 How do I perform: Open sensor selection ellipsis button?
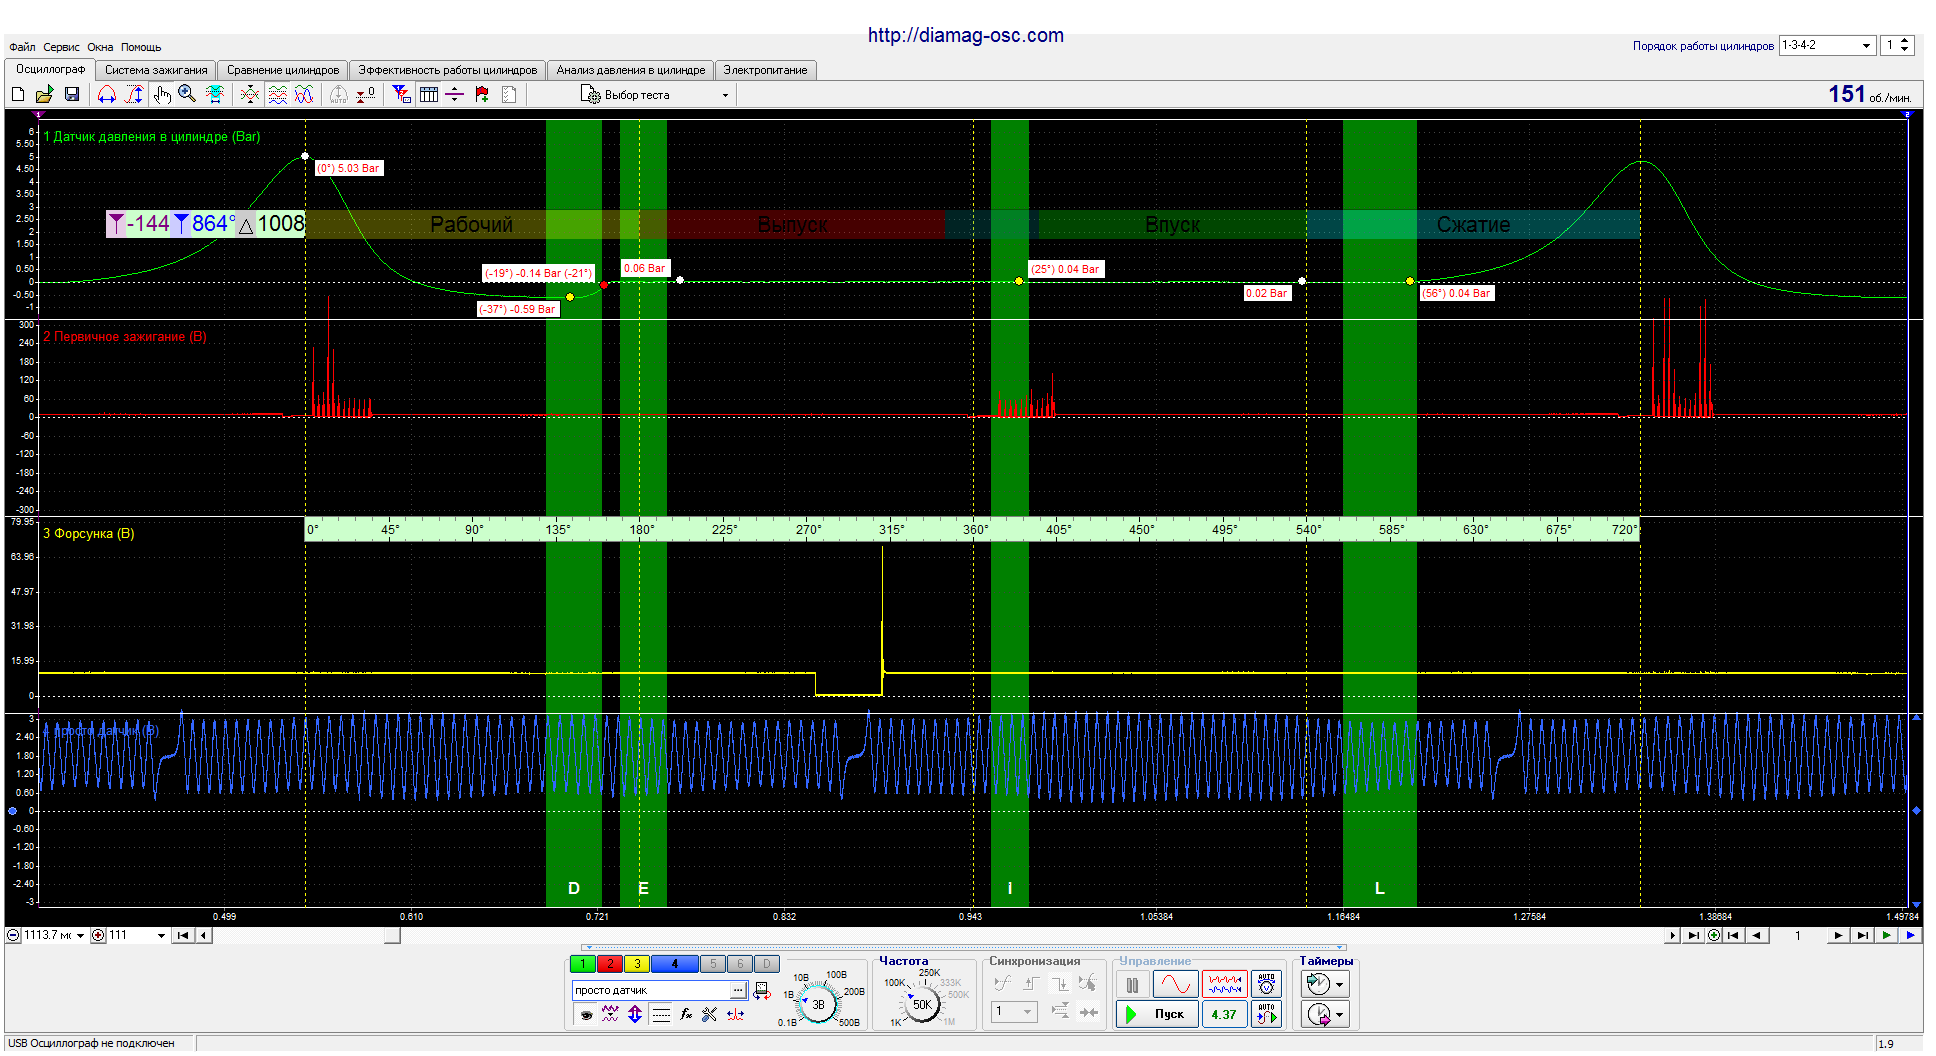tap(738, 990)
